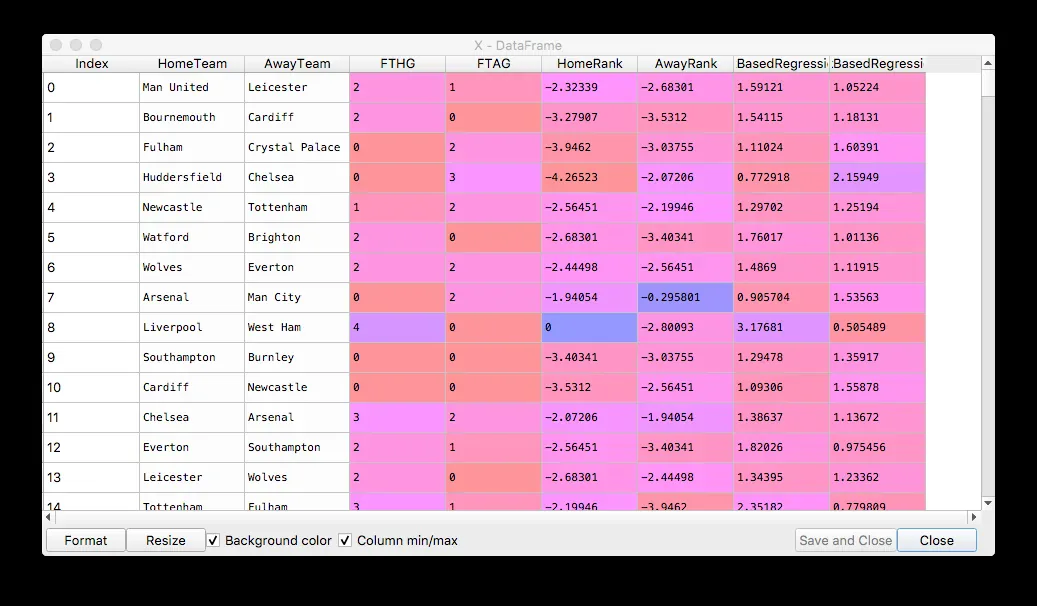1037x606 pixels.
Task: Click the scroll up arrow on vertical scrollbar
Action: [x=987, y=64]
